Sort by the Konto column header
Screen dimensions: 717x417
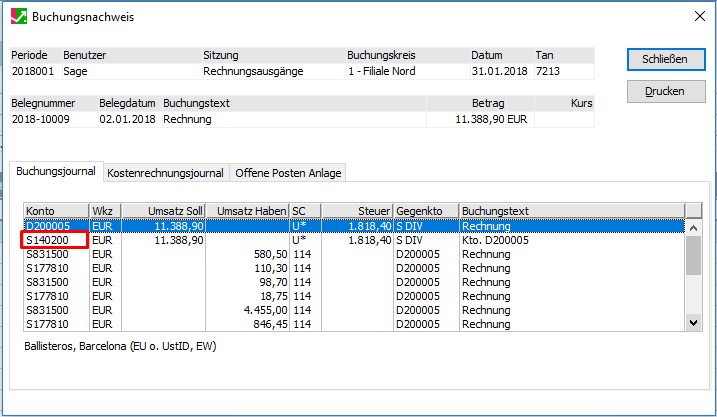55,211
